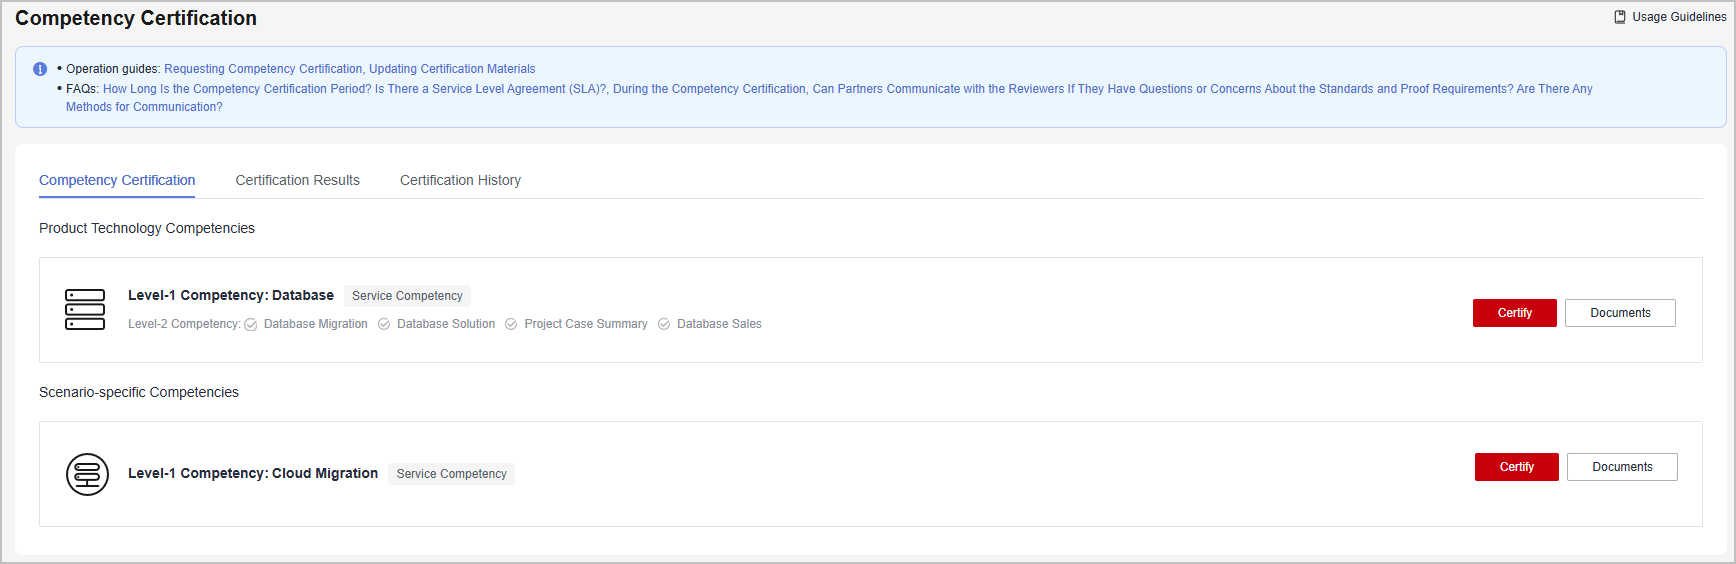Image resolution: width=1736 pixels, height=564 pixels.
Task: Click the Service Competency tag next to Database
Action: [407, 296]
